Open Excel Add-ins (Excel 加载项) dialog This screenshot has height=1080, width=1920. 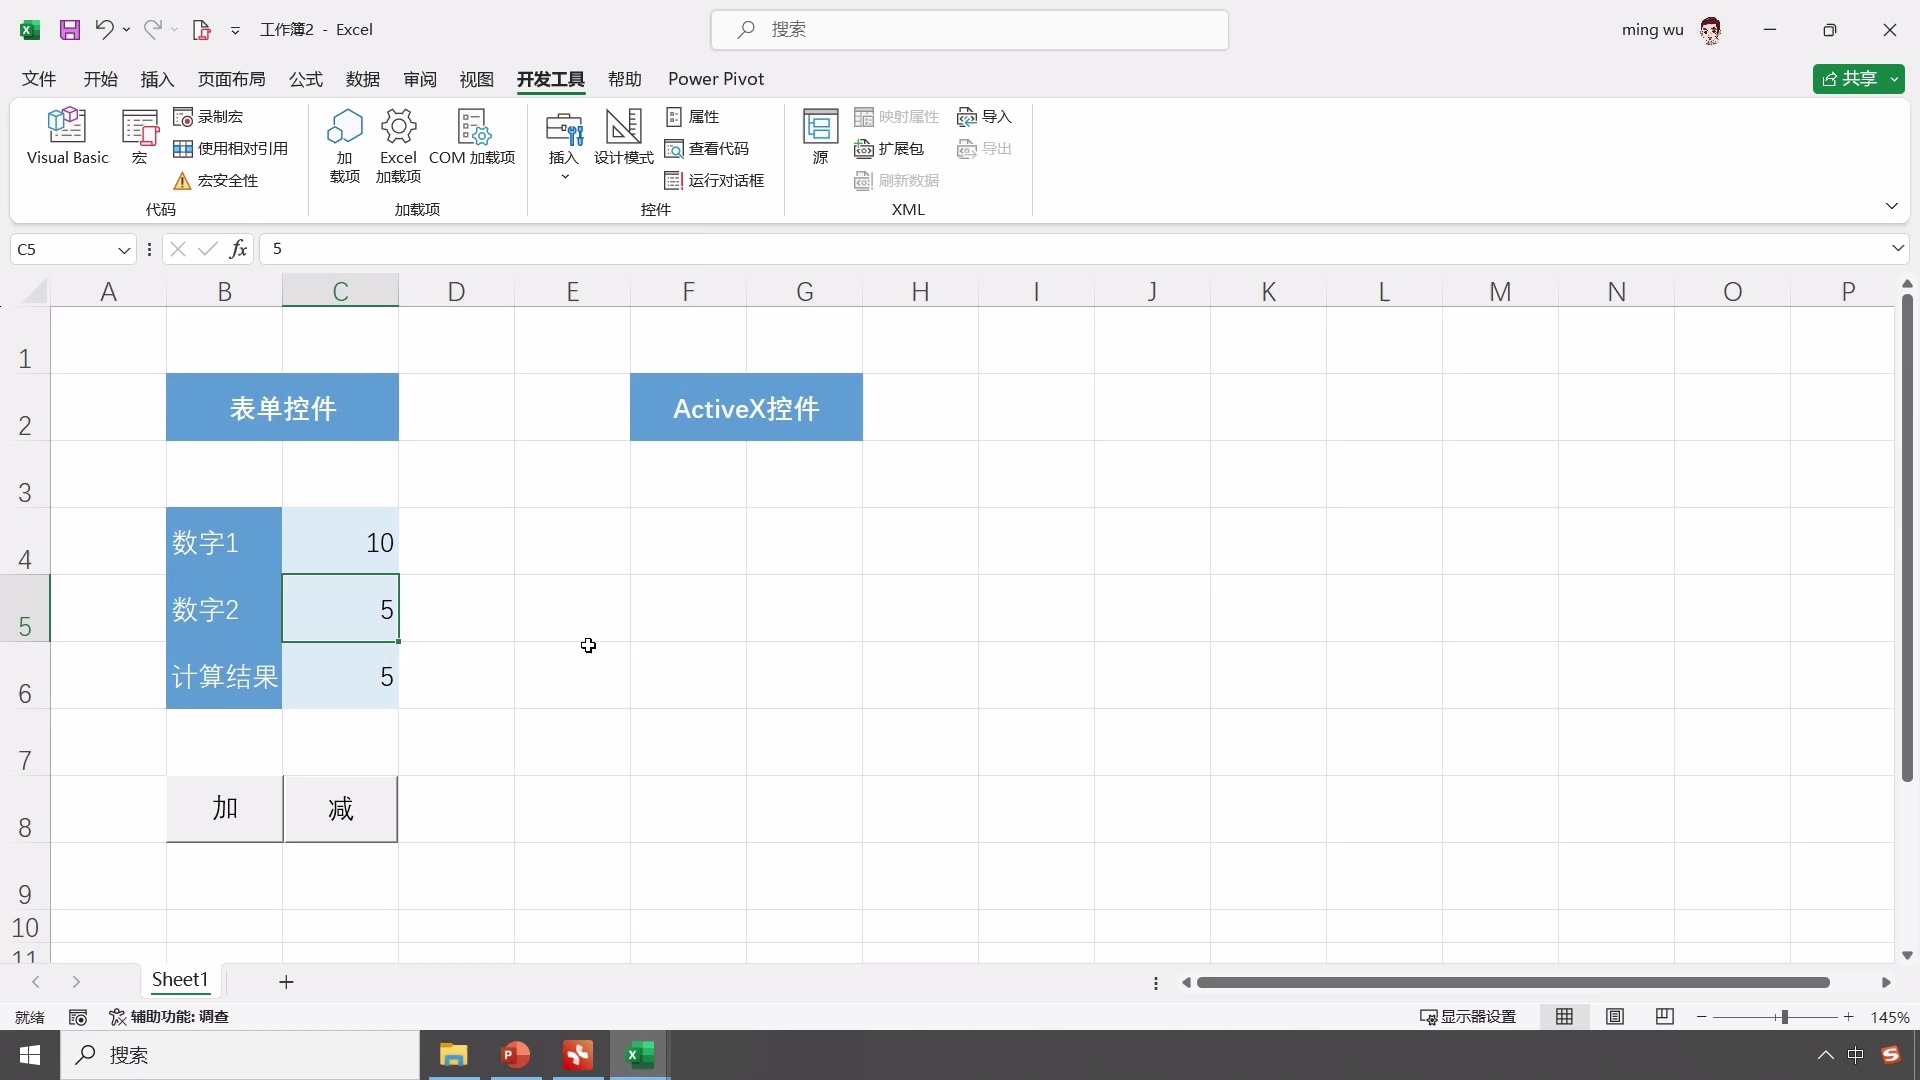click(x=398, y=145)
